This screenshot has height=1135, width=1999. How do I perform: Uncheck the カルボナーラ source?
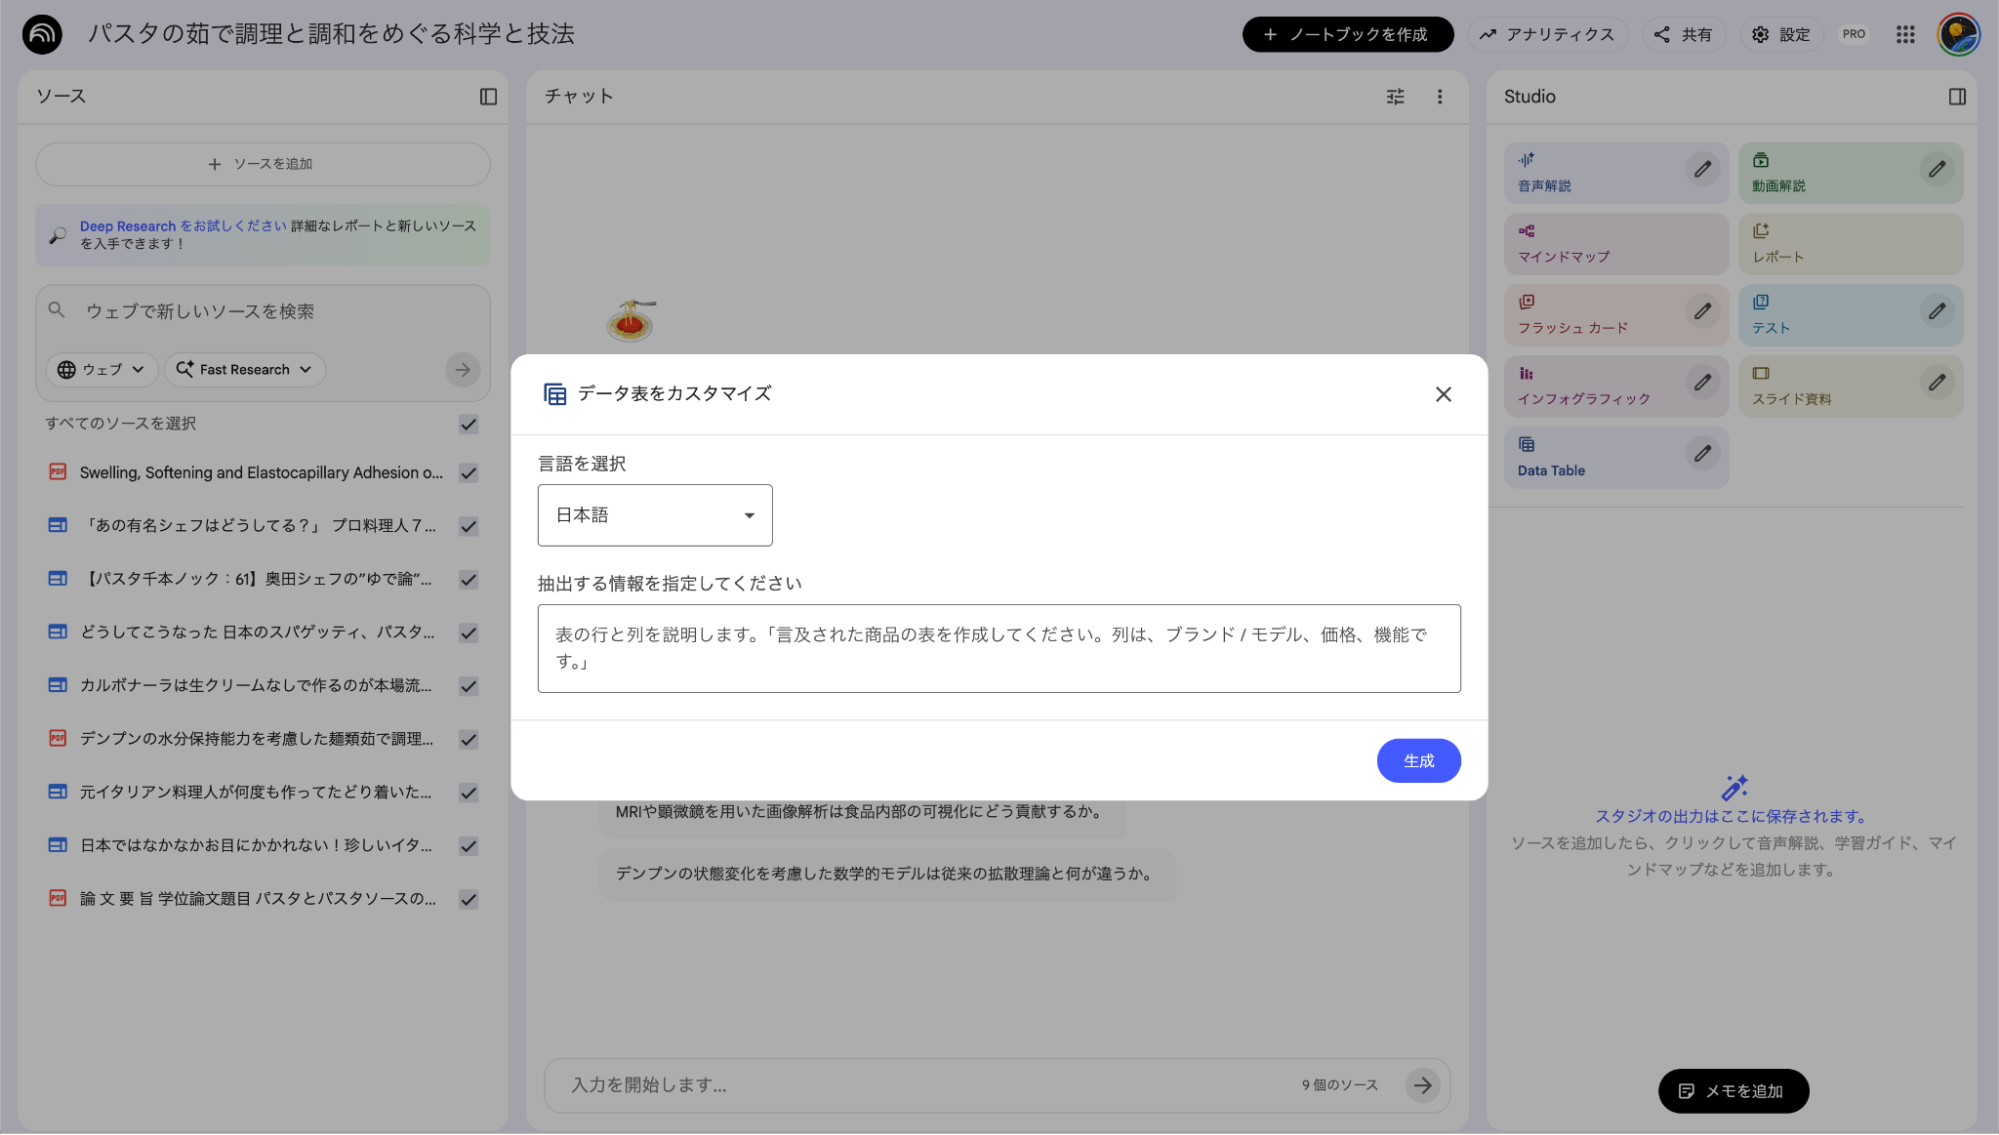click(468, 686)
